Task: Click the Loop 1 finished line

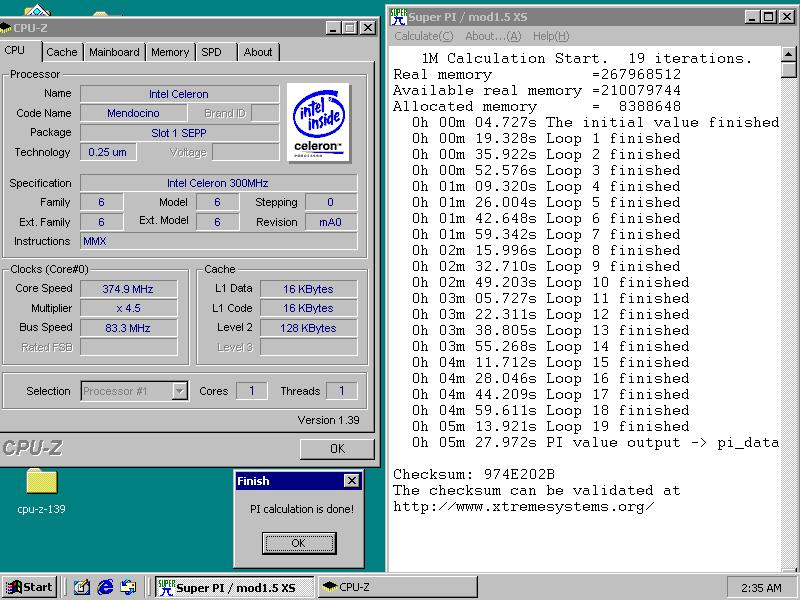Action: point(546,138)
